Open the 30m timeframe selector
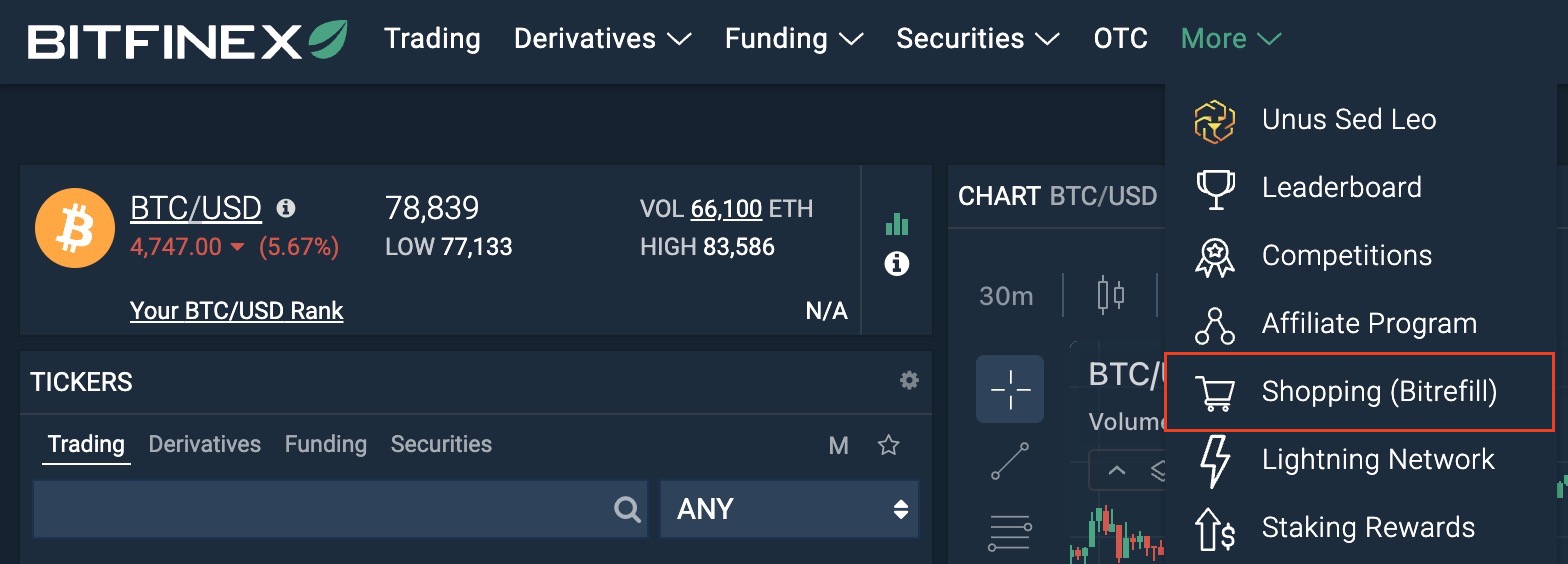The image size is (1568, 564). click(x=1006, y=296)
